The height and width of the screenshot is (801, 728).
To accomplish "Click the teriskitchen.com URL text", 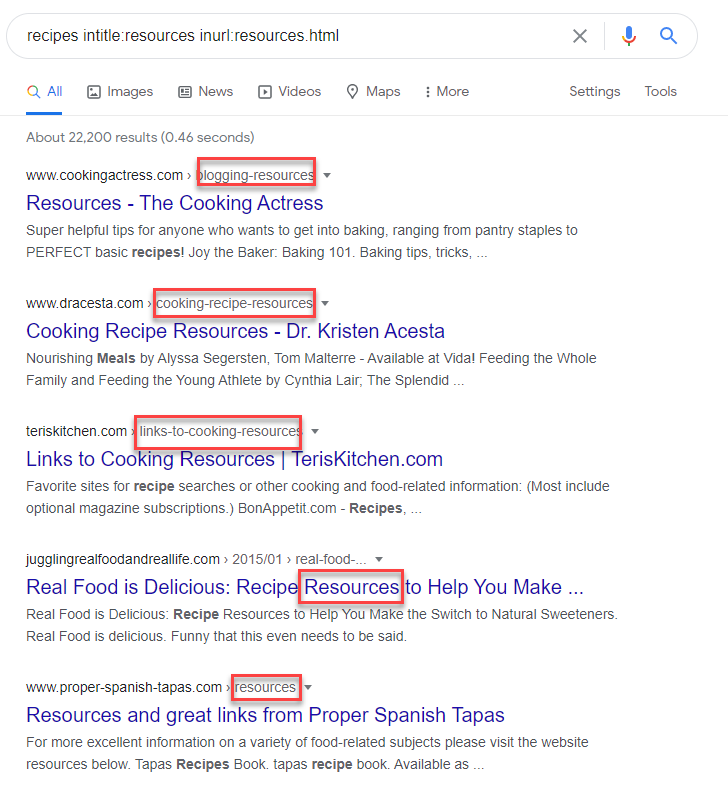I will [77, 432].
